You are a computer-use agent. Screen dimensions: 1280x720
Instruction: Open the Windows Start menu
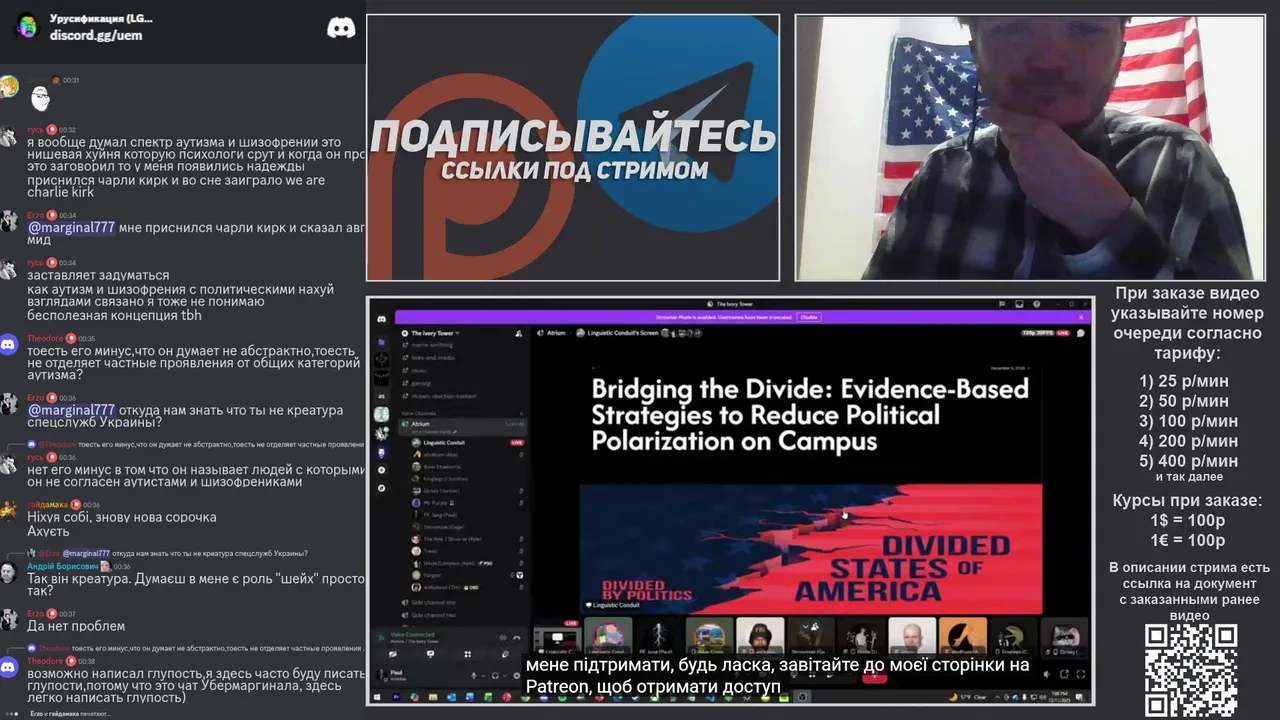click(x=377, y=697)
